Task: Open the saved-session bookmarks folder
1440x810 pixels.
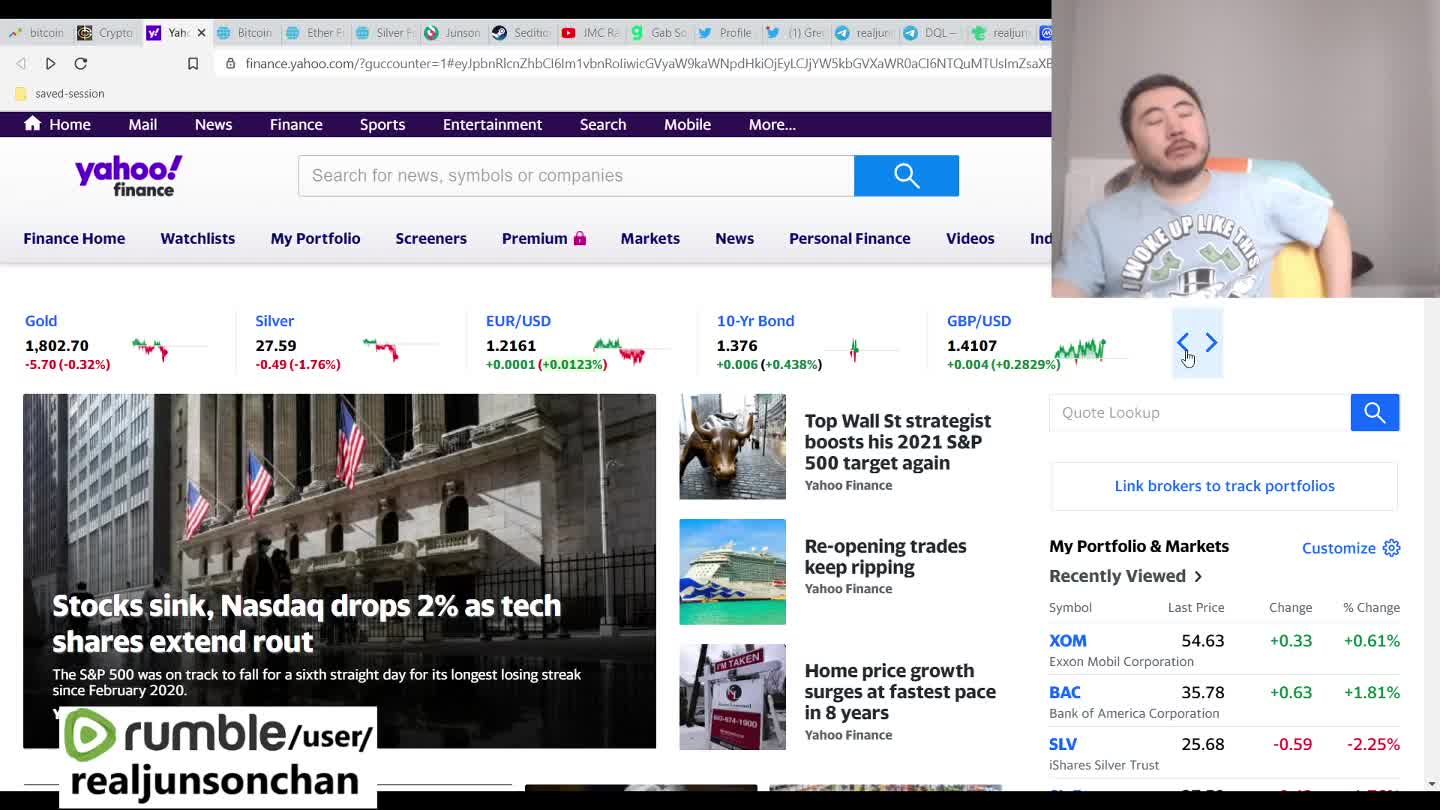Action: pos(59,93)
